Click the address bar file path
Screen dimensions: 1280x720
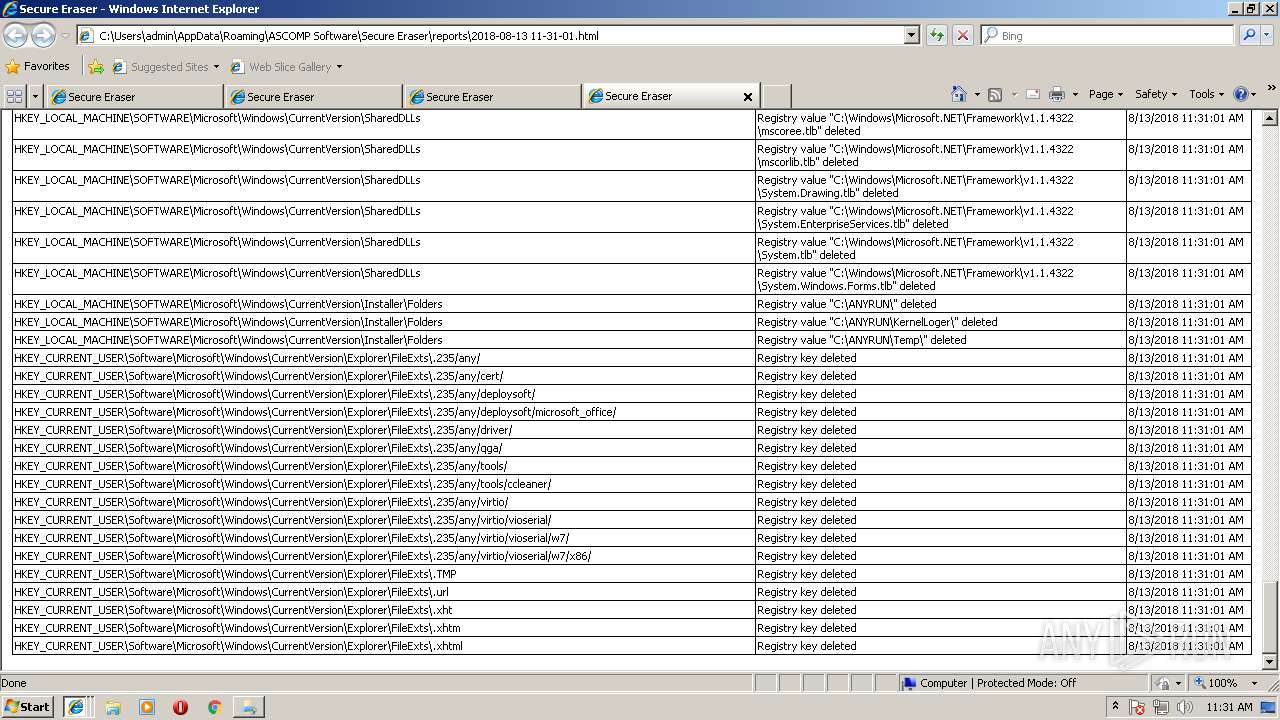coord(349,36)
